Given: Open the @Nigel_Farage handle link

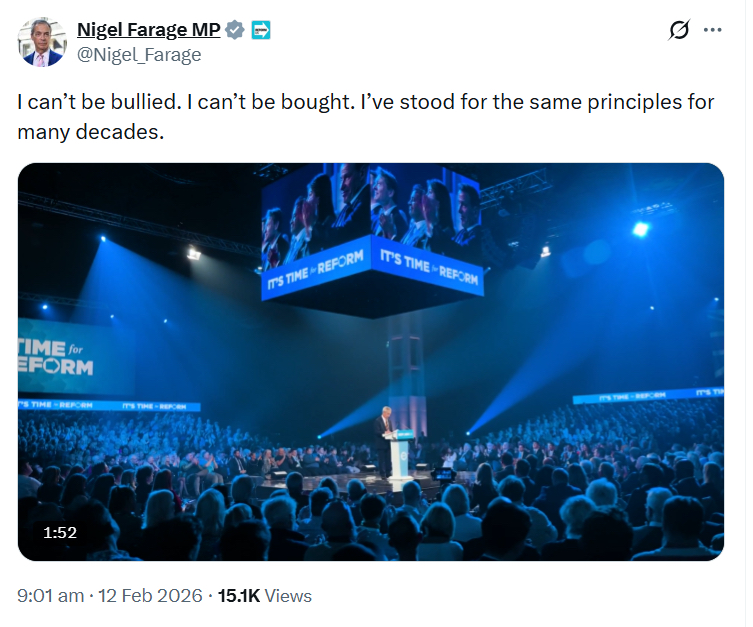Looking at the screenshot, I should tap(139, 55).
